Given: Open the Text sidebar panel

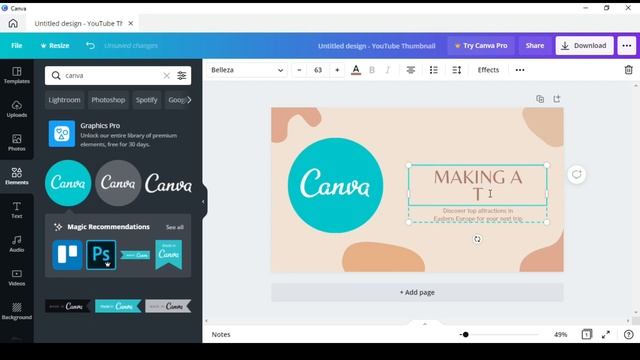Looking at the screenshot, I should (x=17, y=210).
